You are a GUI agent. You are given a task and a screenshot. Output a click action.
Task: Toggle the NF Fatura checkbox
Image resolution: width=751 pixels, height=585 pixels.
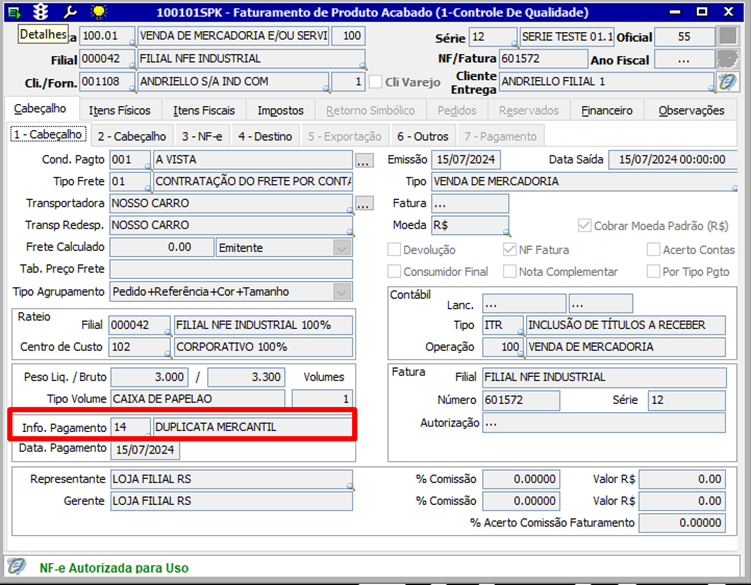(509, 250)
